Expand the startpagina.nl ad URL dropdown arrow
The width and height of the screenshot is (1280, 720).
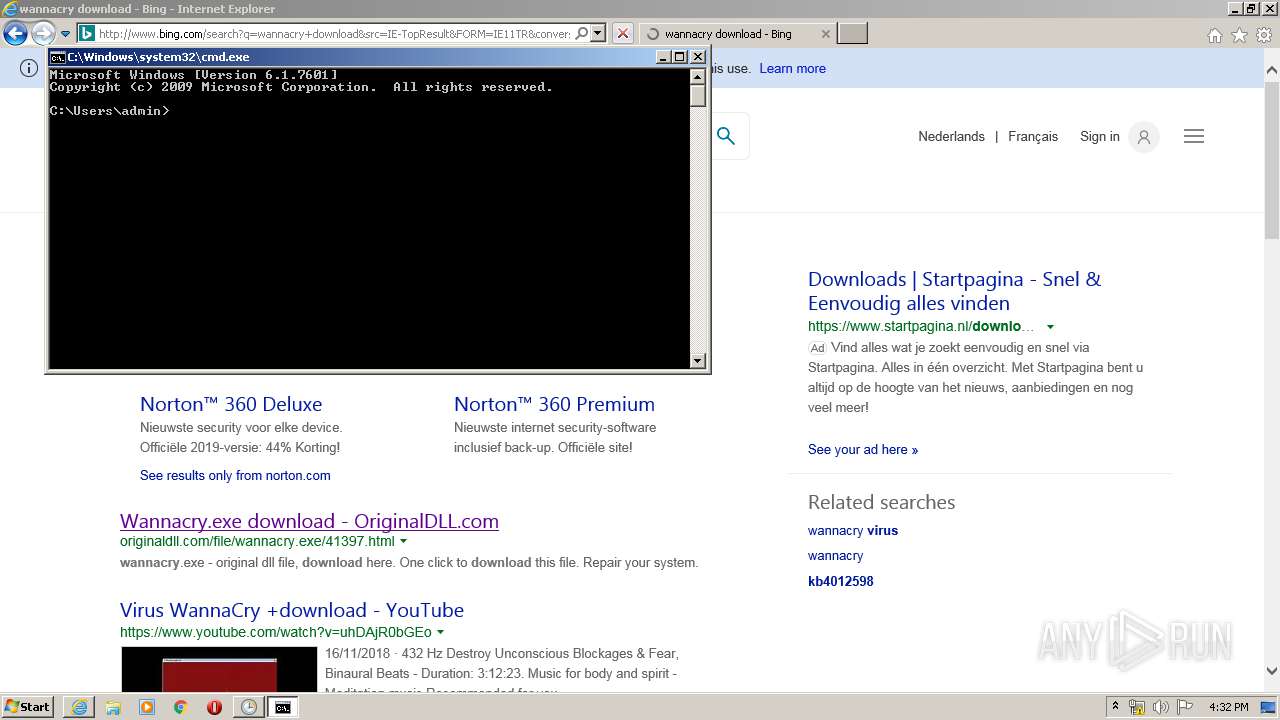(x=1050, y=327)
